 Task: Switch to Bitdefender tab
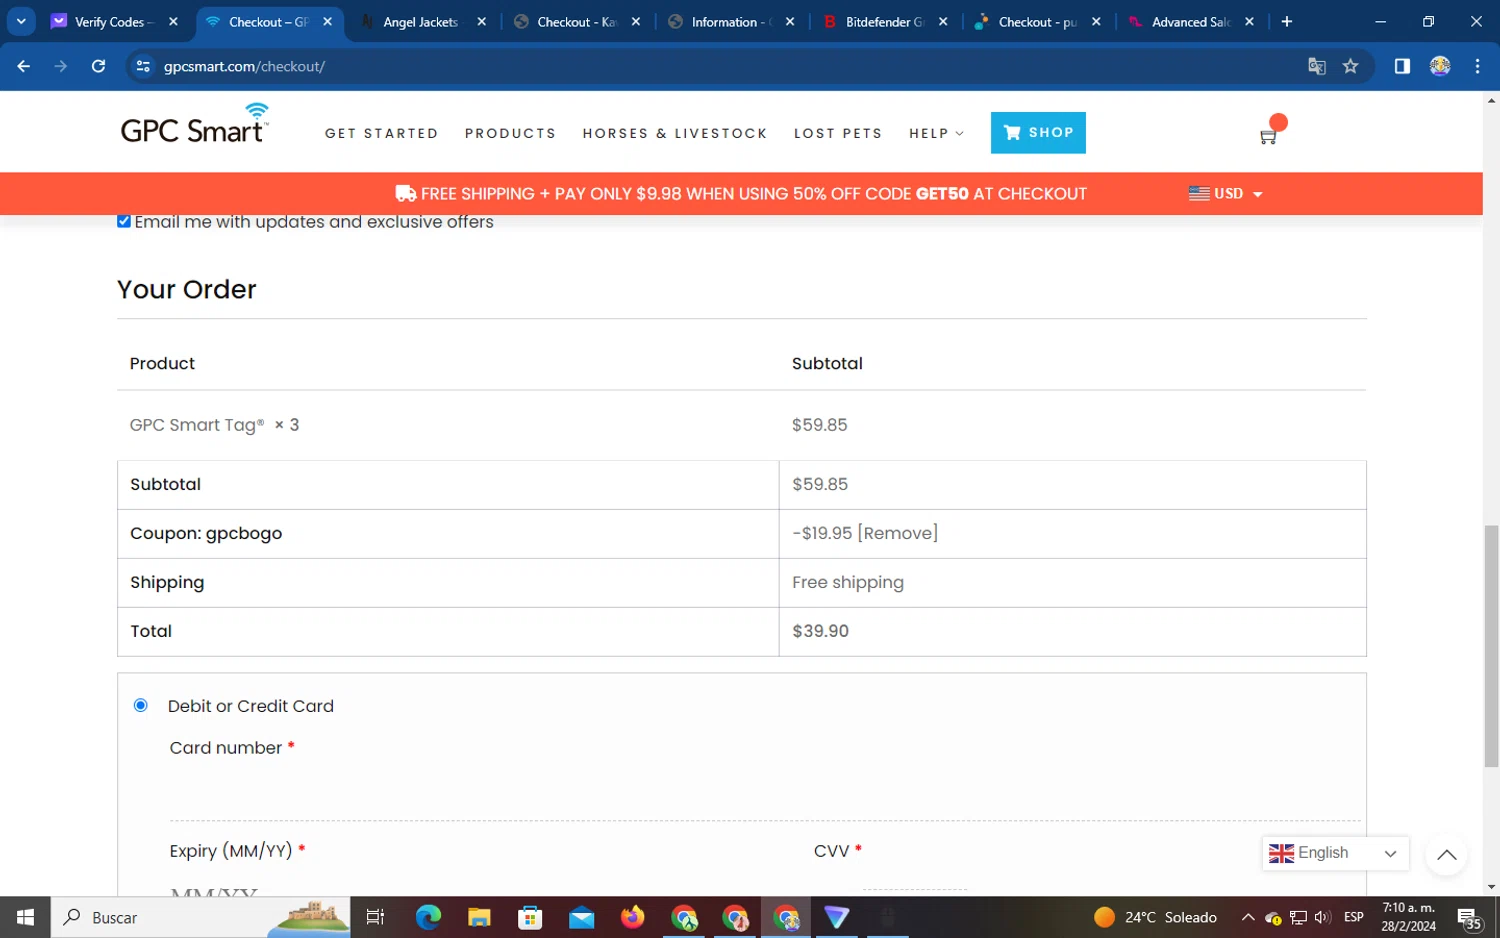click(883, 21)
